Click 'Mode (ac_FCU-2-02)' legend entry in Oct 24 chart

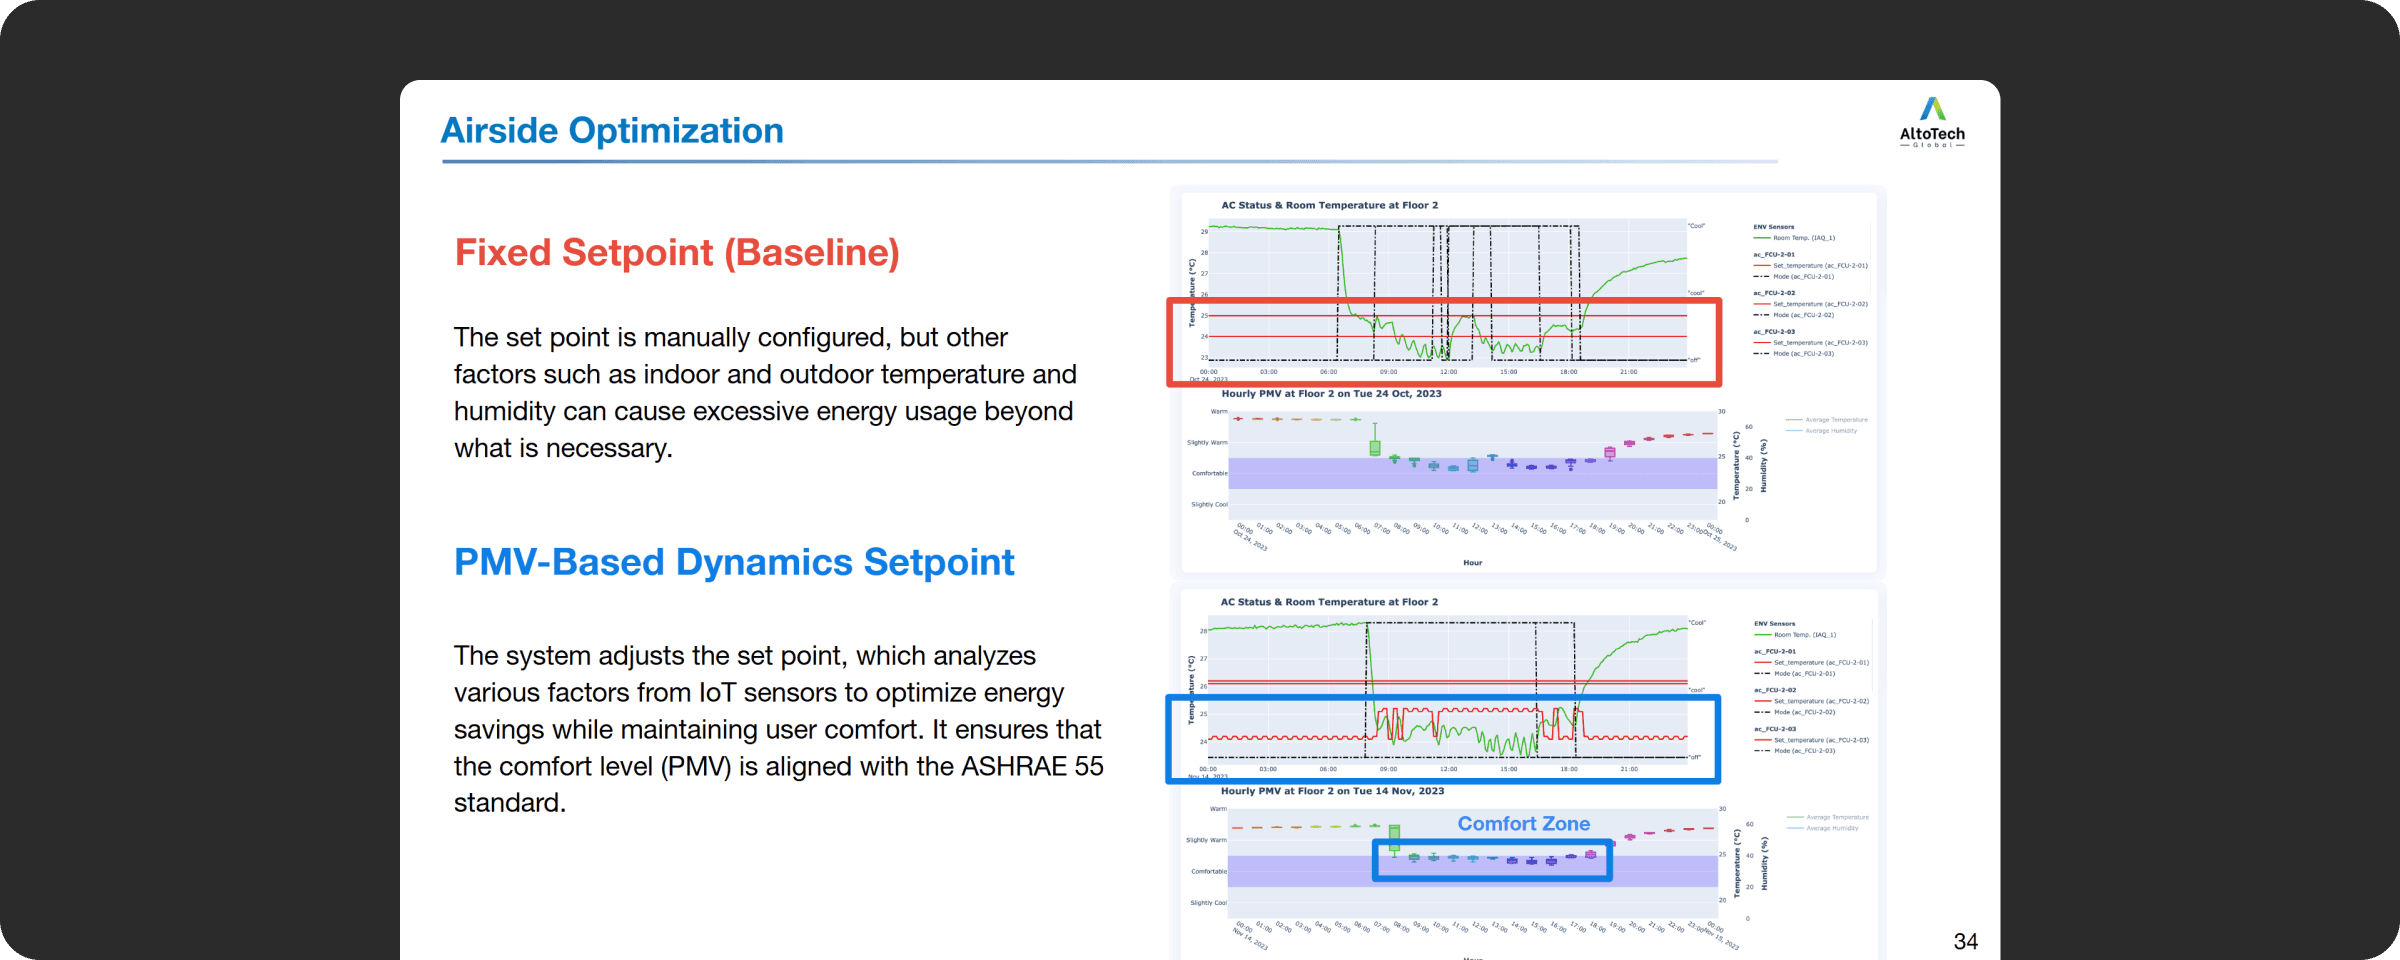pyautogui.click(x=1794, y=315)
